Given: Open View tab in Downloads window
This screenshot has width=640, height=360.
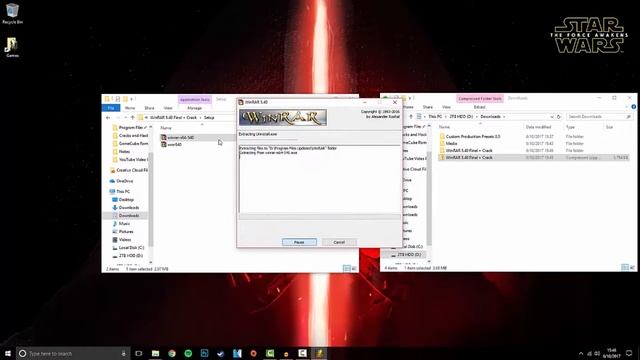Looking at the screenshot, I should click(x=446, y=107).
